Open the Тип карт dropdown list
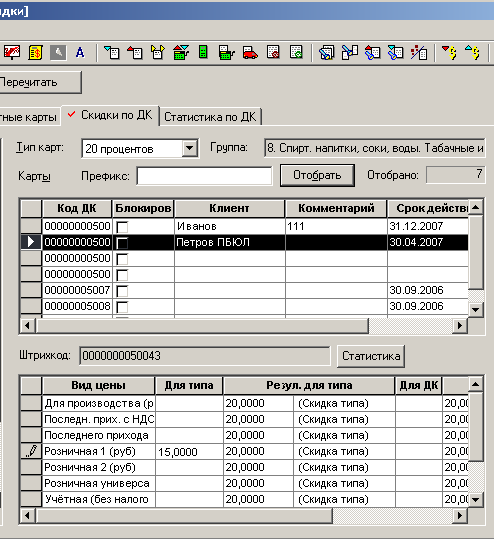494x539 pixels. coord(189,148)
